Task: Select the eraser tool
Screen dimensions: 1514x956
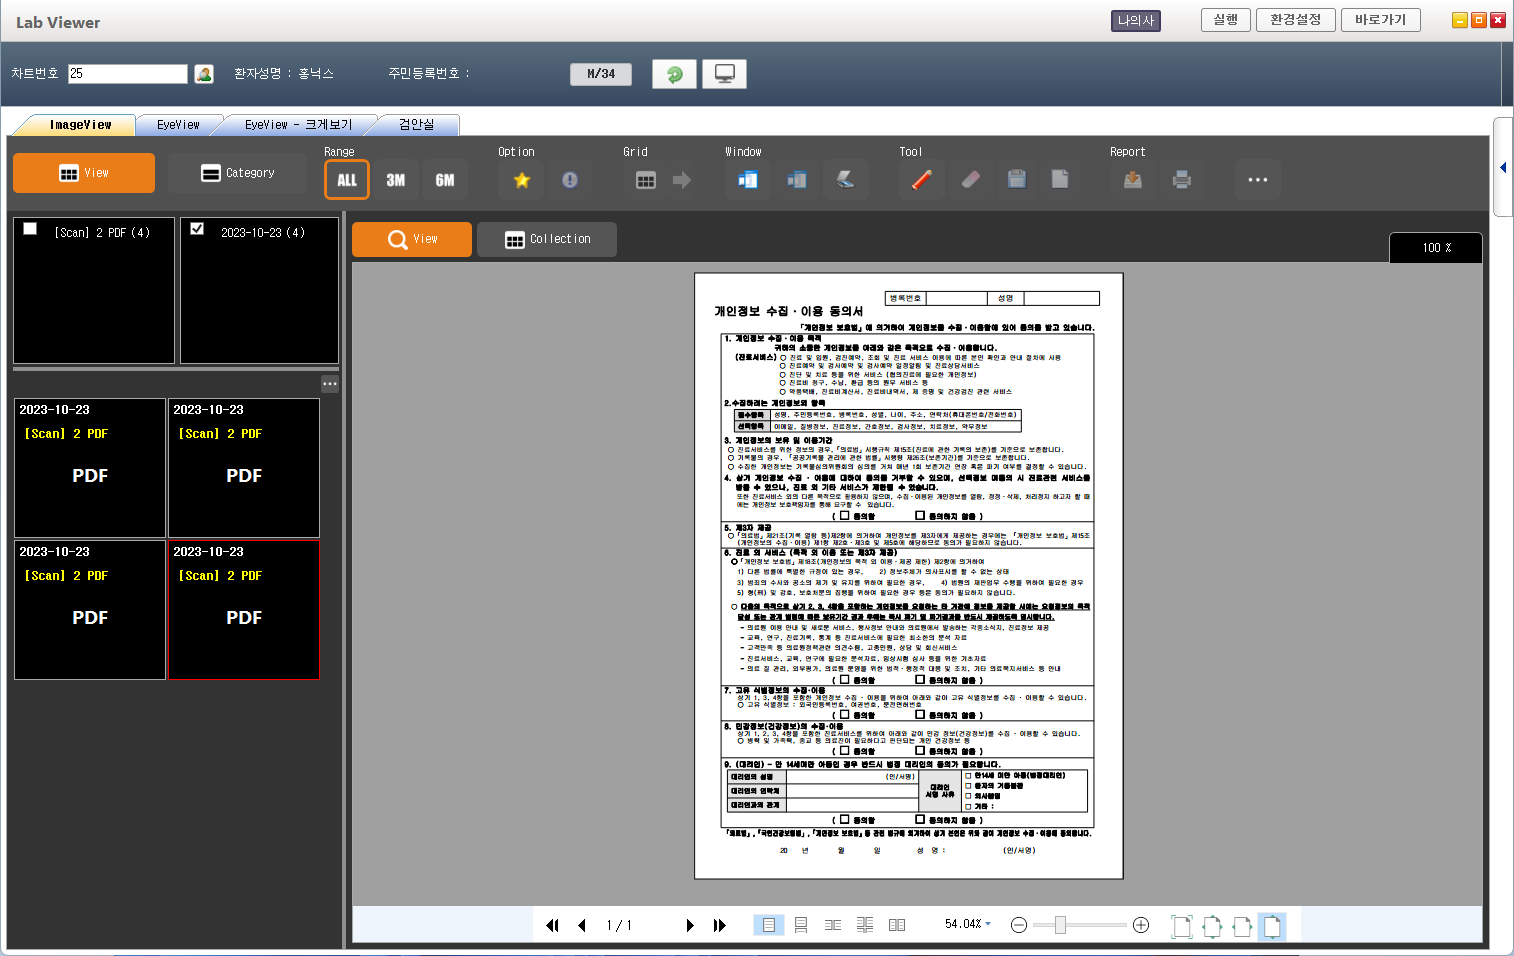Action: coord(970,180)
